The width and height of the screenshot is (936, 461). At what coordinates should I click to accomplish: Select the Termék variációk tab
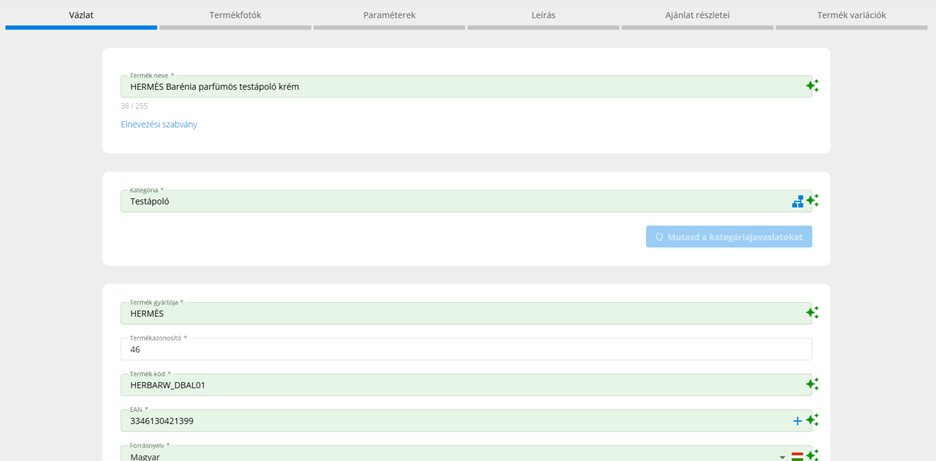click(851, 16)
